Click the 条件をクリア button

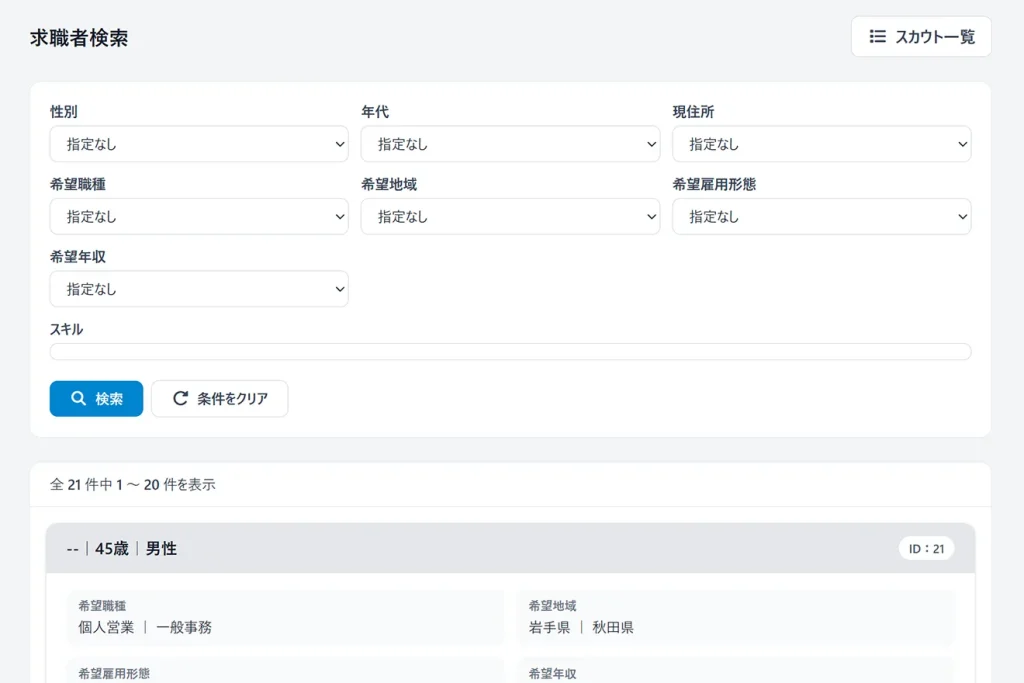pos(219,398)
